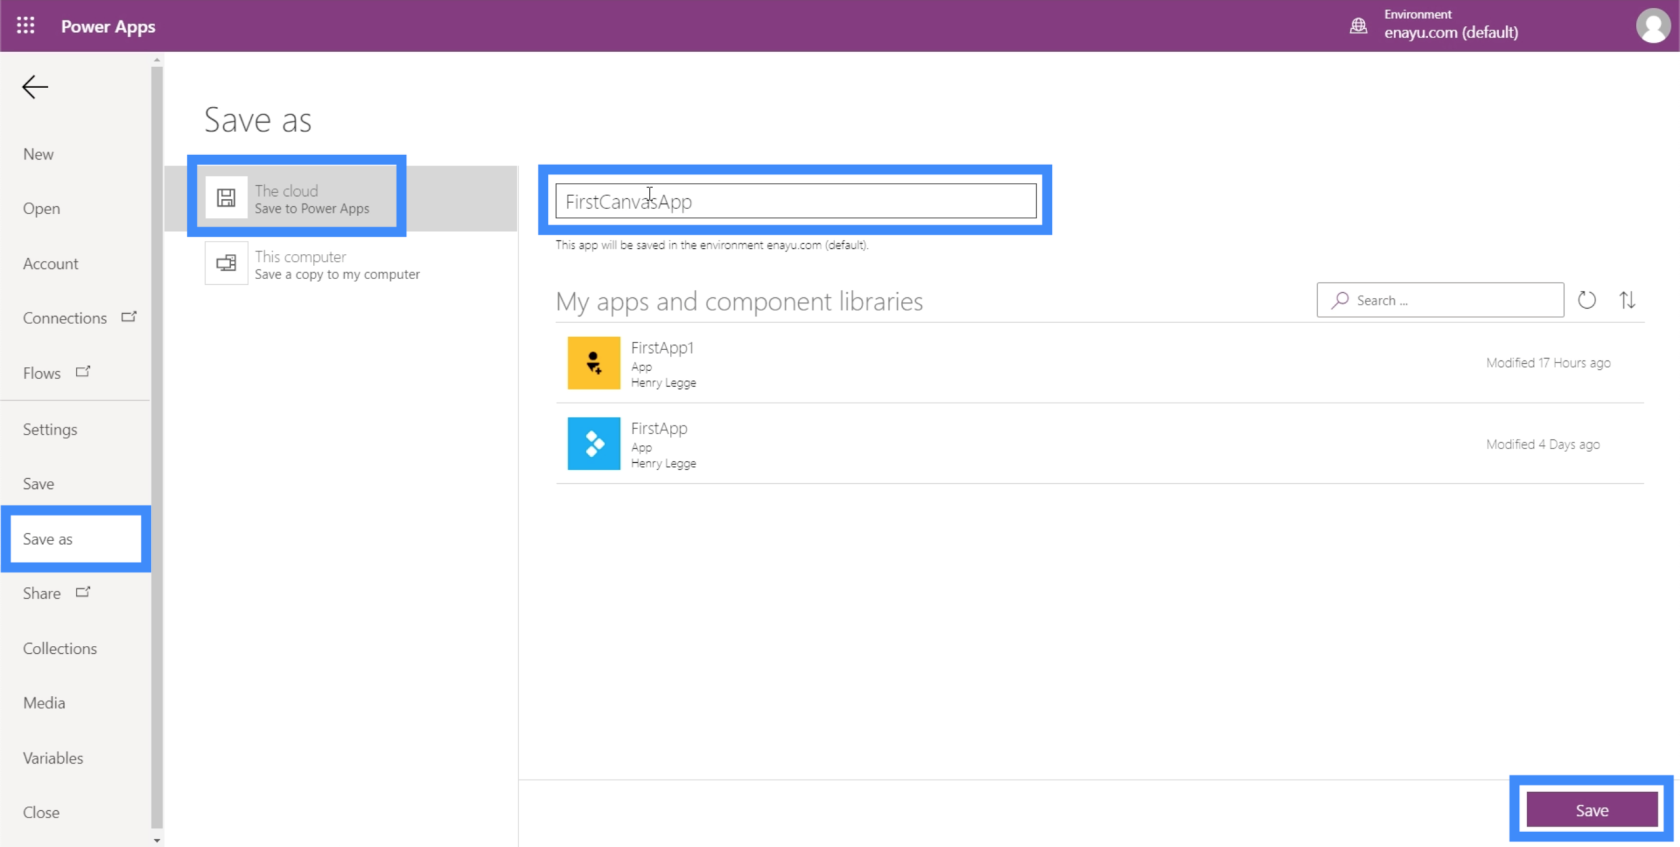
Task: Click the This computer save icon
Action: pyautogui.click(x=227, y=264)
